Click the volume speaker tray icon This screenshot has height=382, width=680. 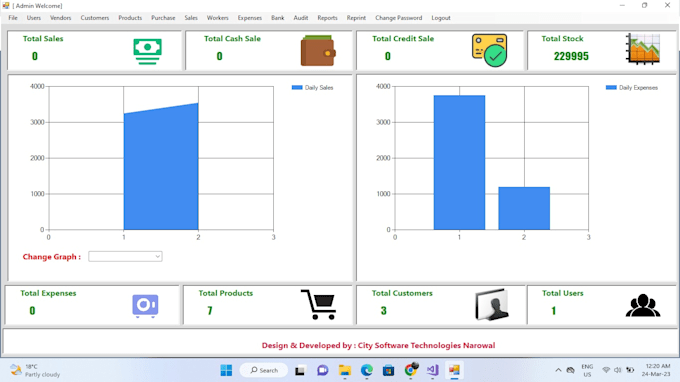click(618, 370)
